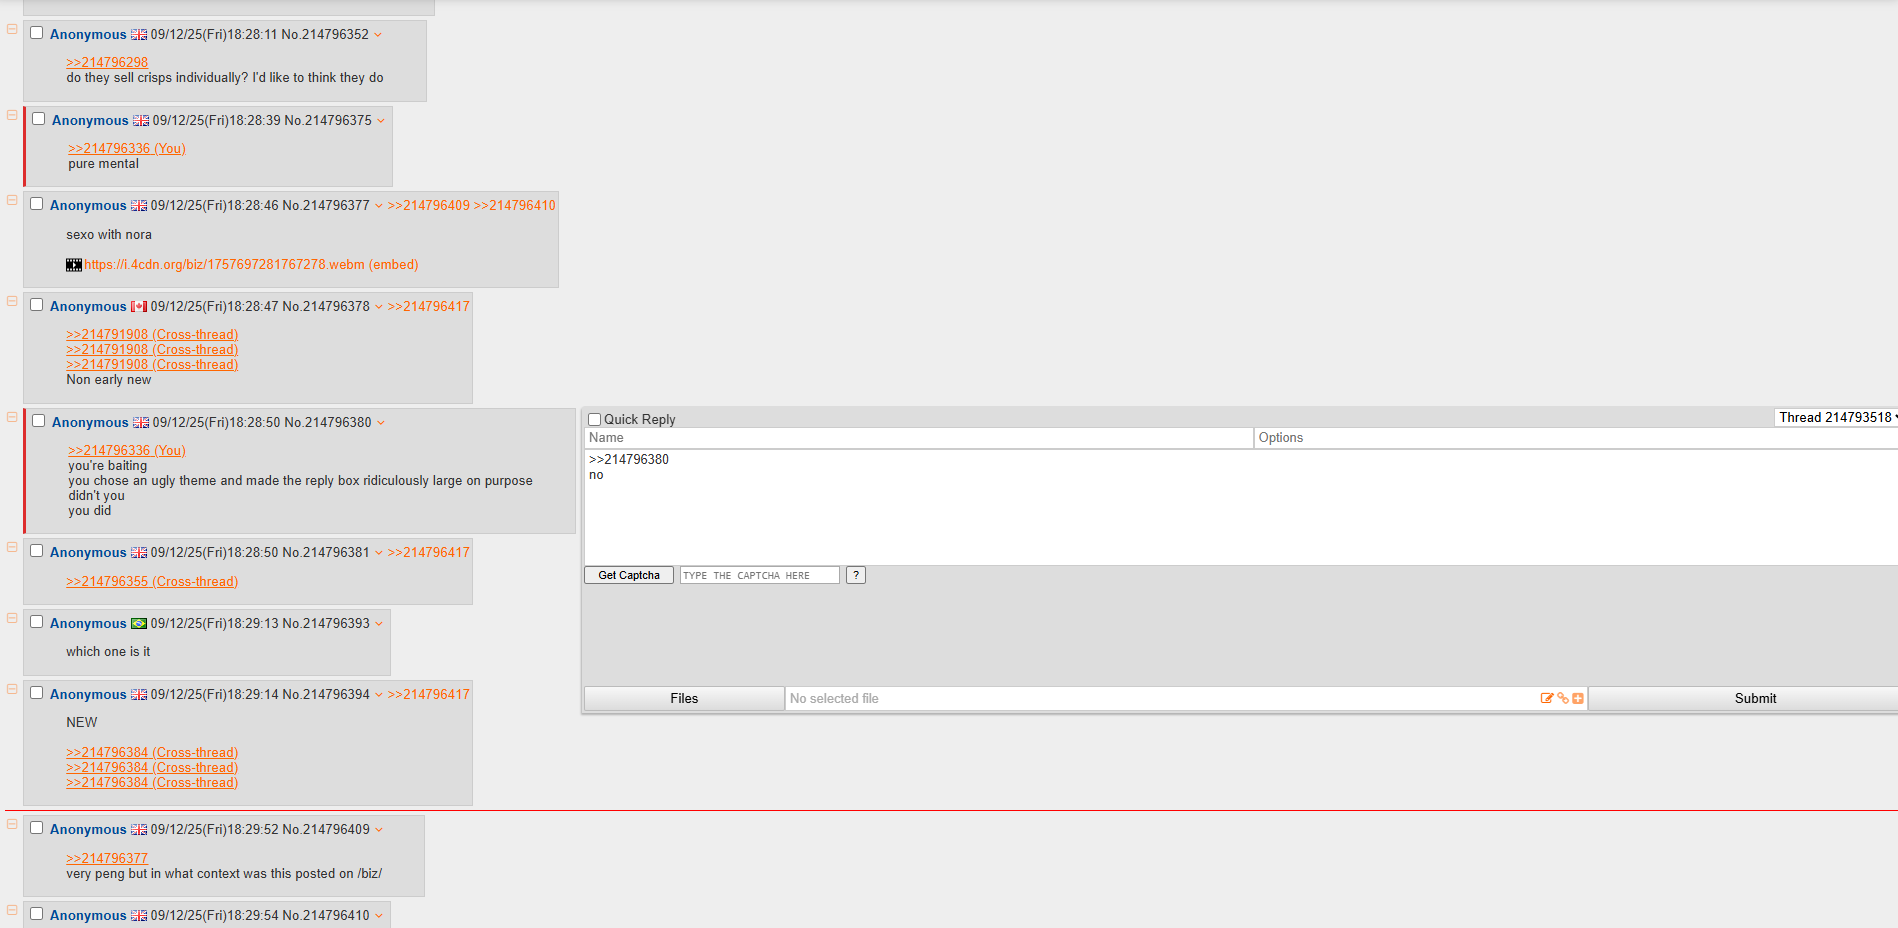
Task: Click 'sexo with nora' post text
Action: tap(109, 235)
